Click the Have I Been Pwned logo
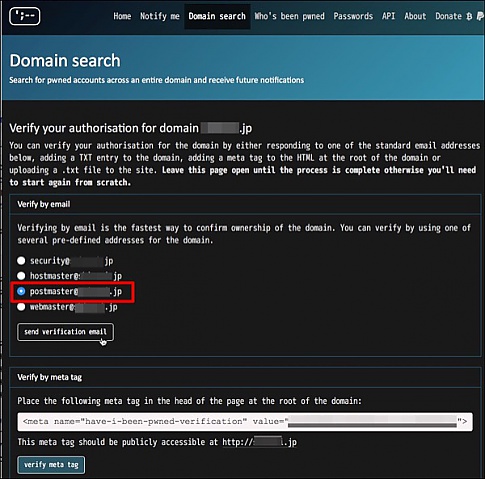This screenshot has width=485, height=479. pos(25,16)
